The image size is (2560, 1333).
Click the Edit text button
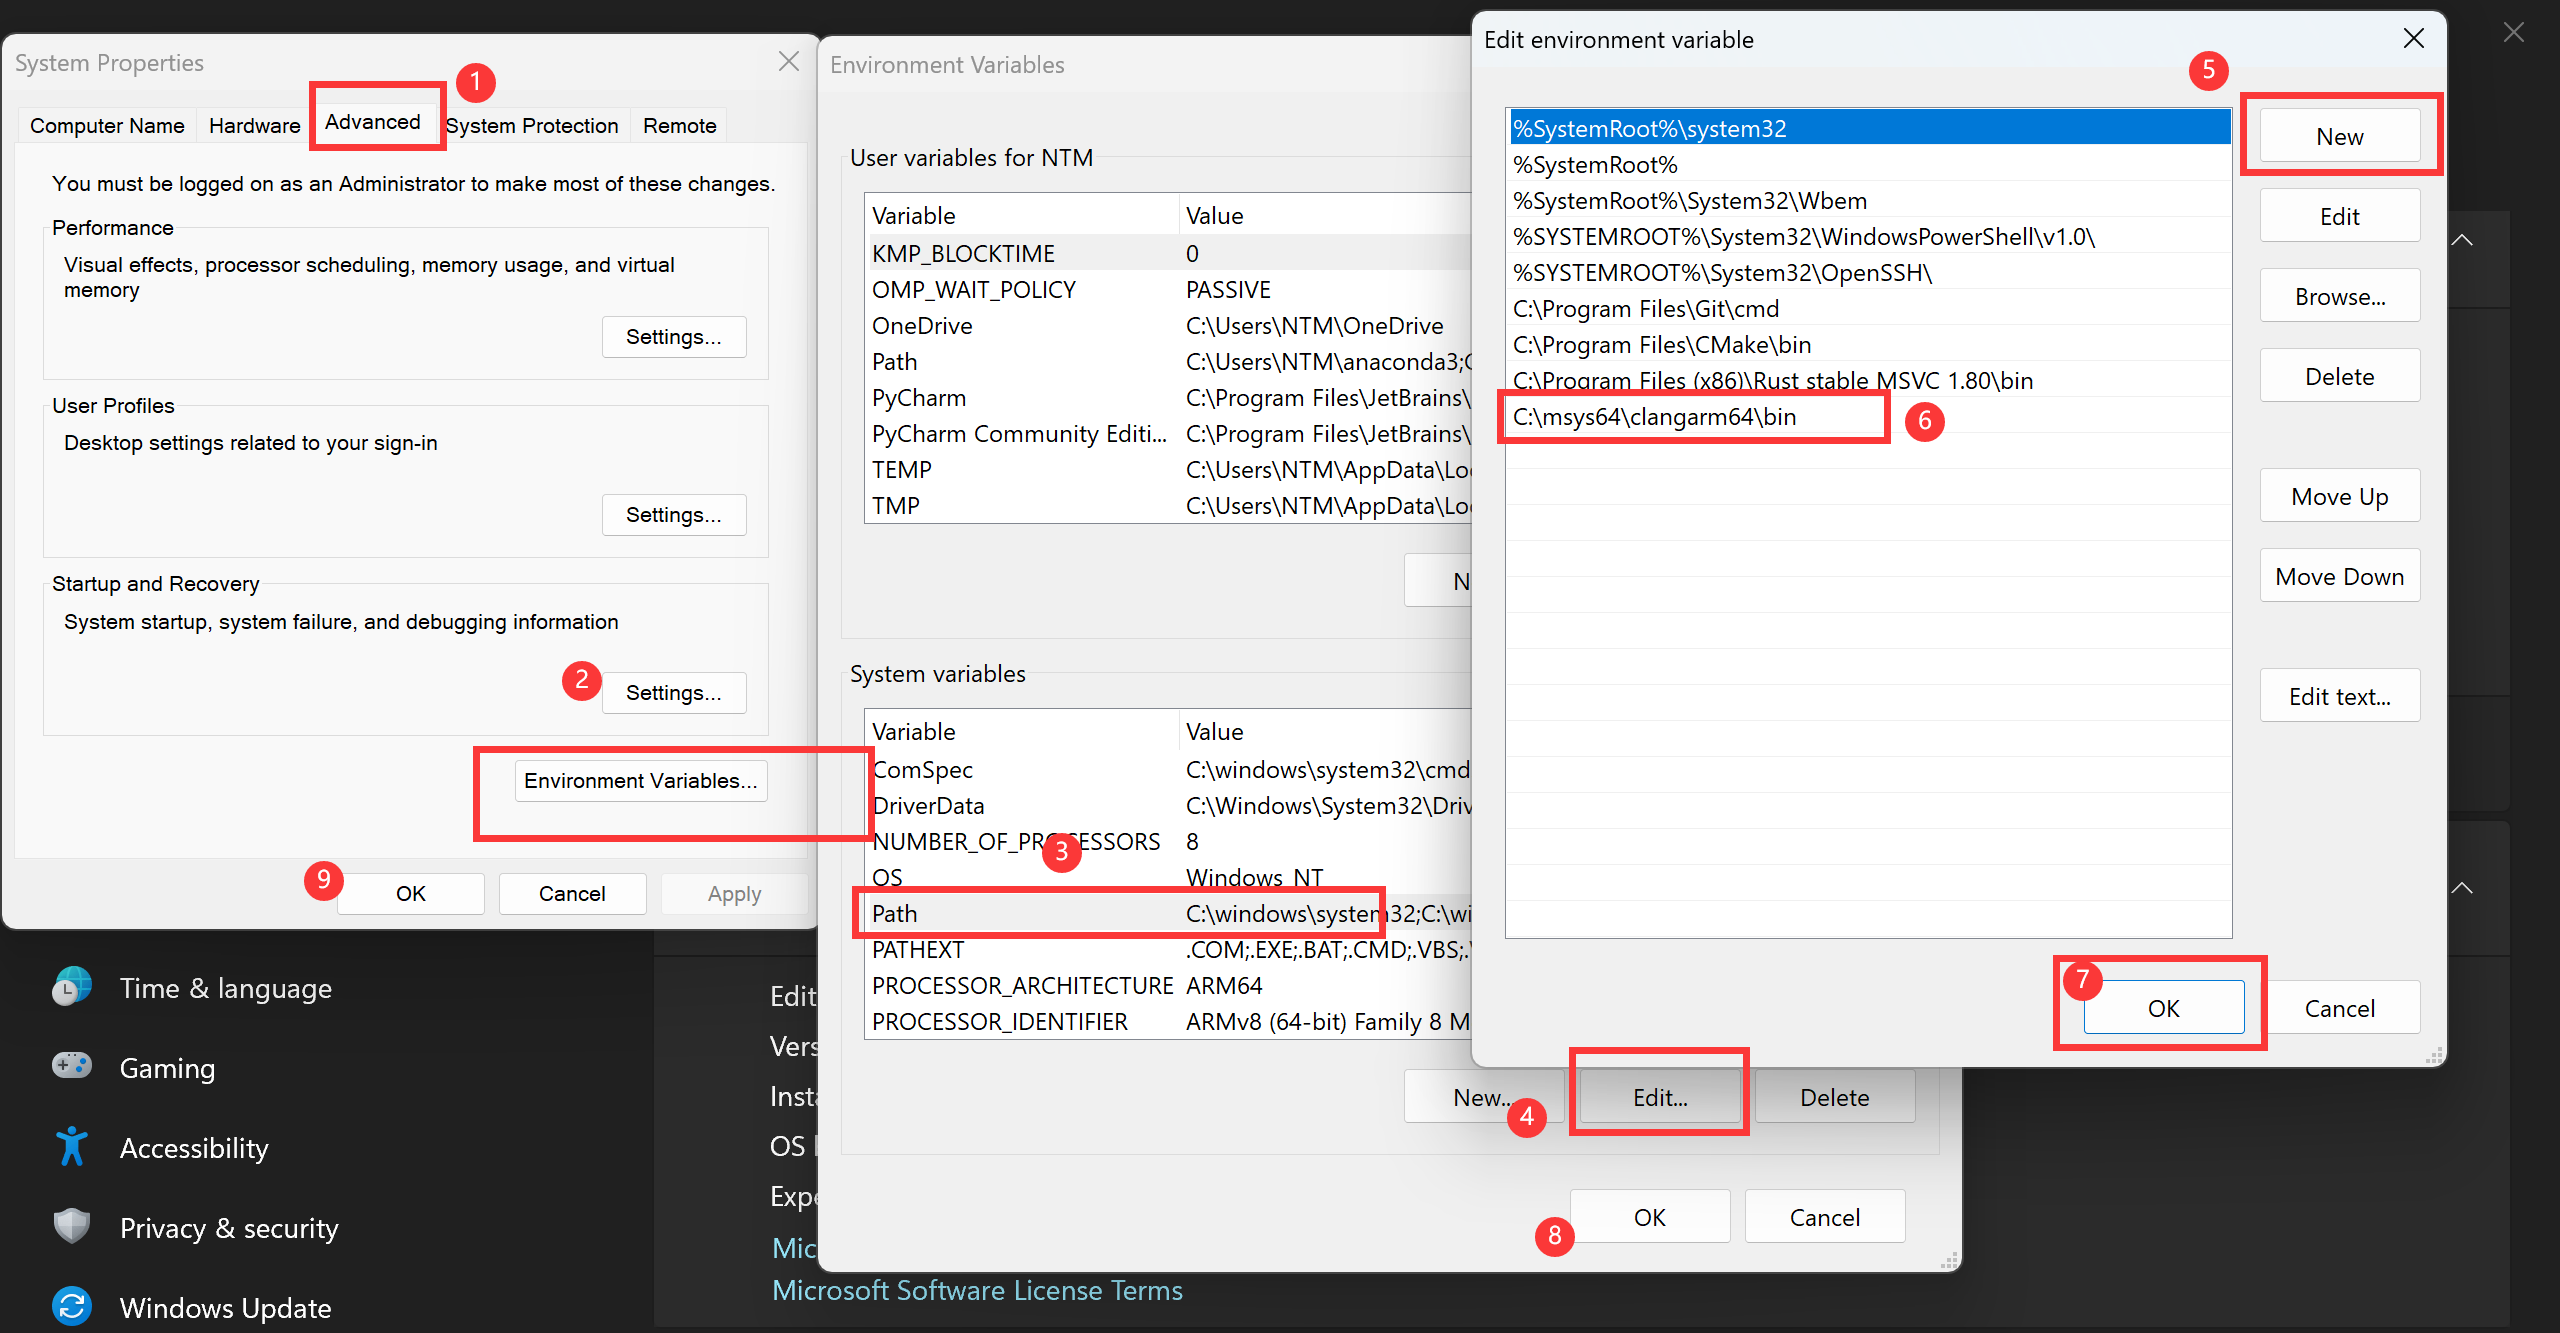coord(2339,695)
